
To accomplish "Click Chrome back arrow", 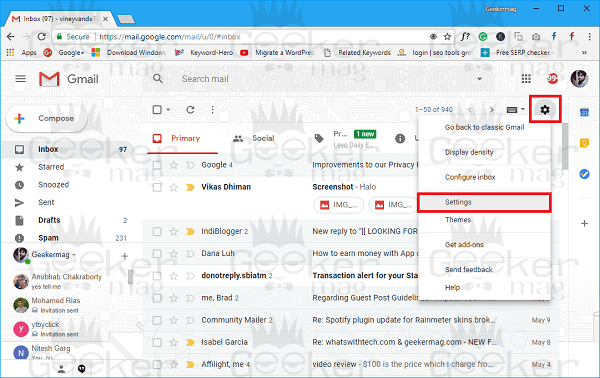I will [x=11, y=37].
